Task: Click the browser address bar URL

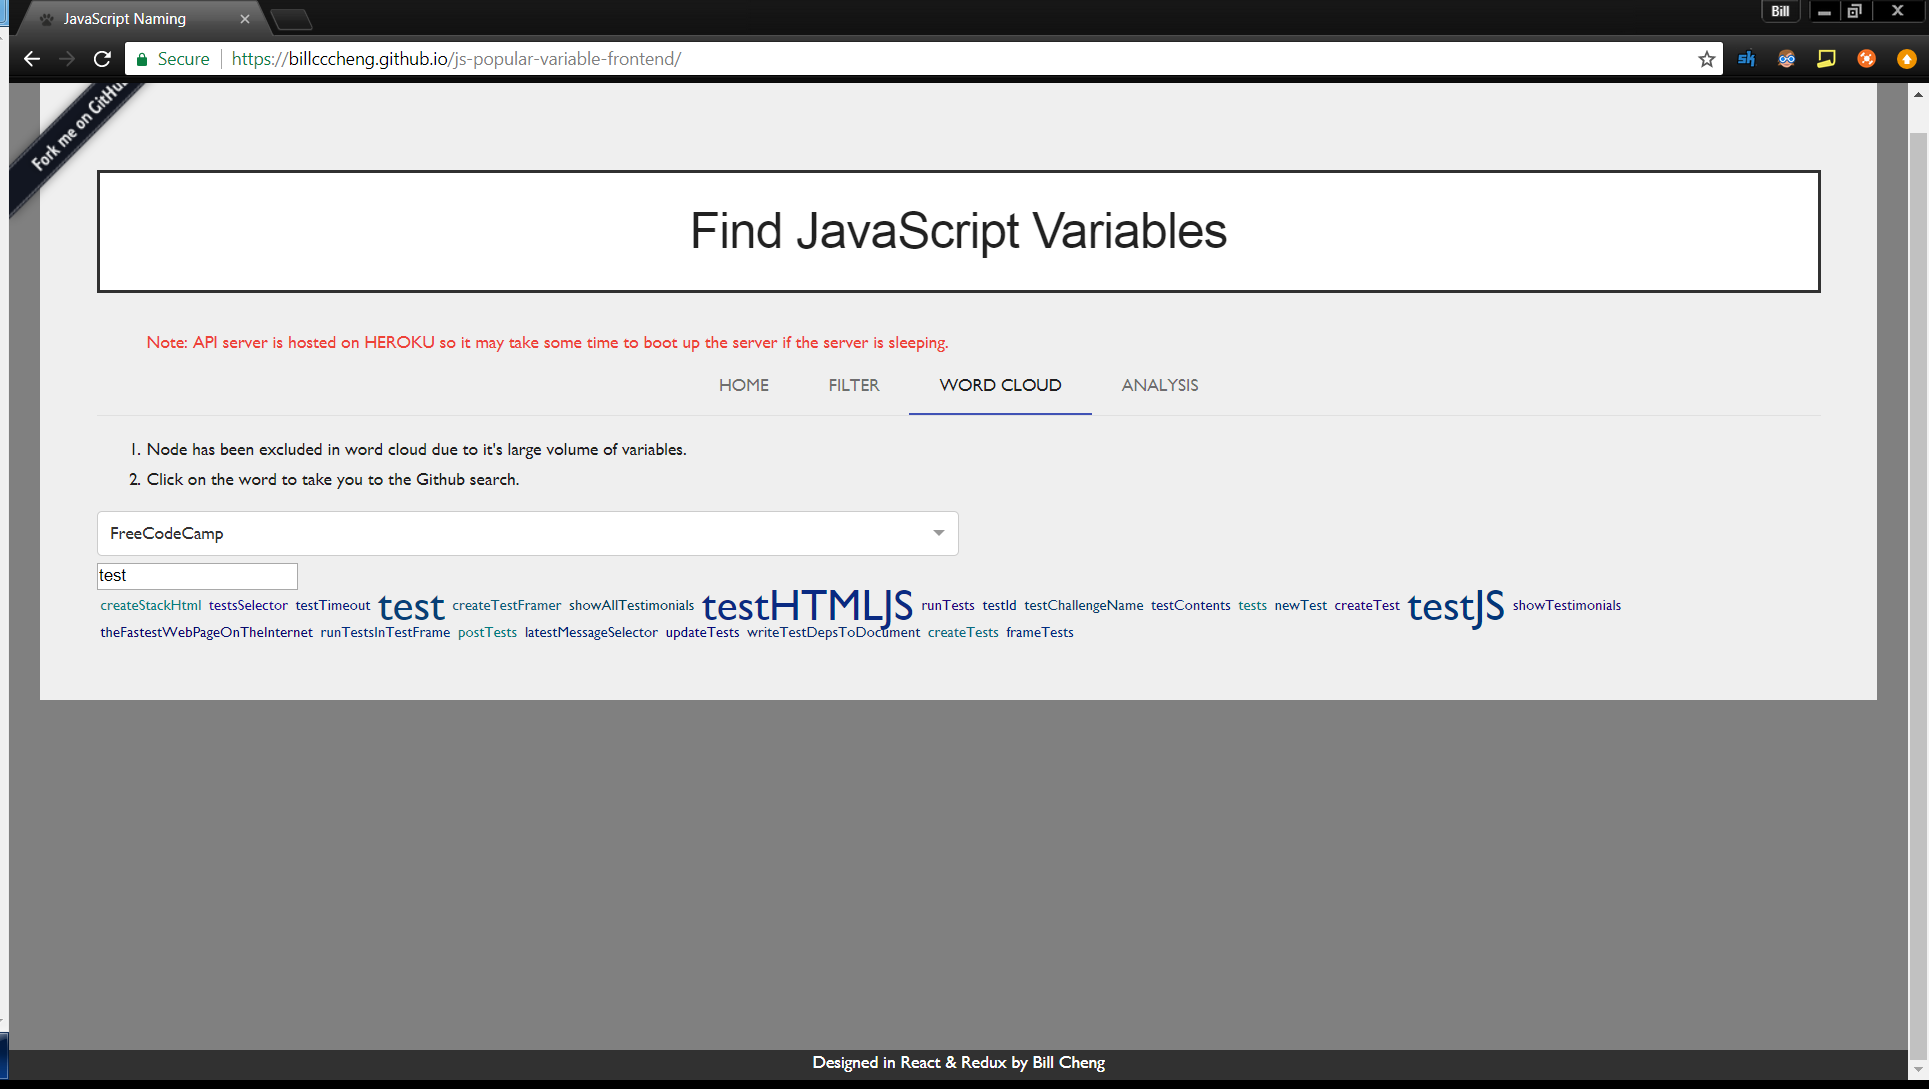Action: [x=456, y=59]
